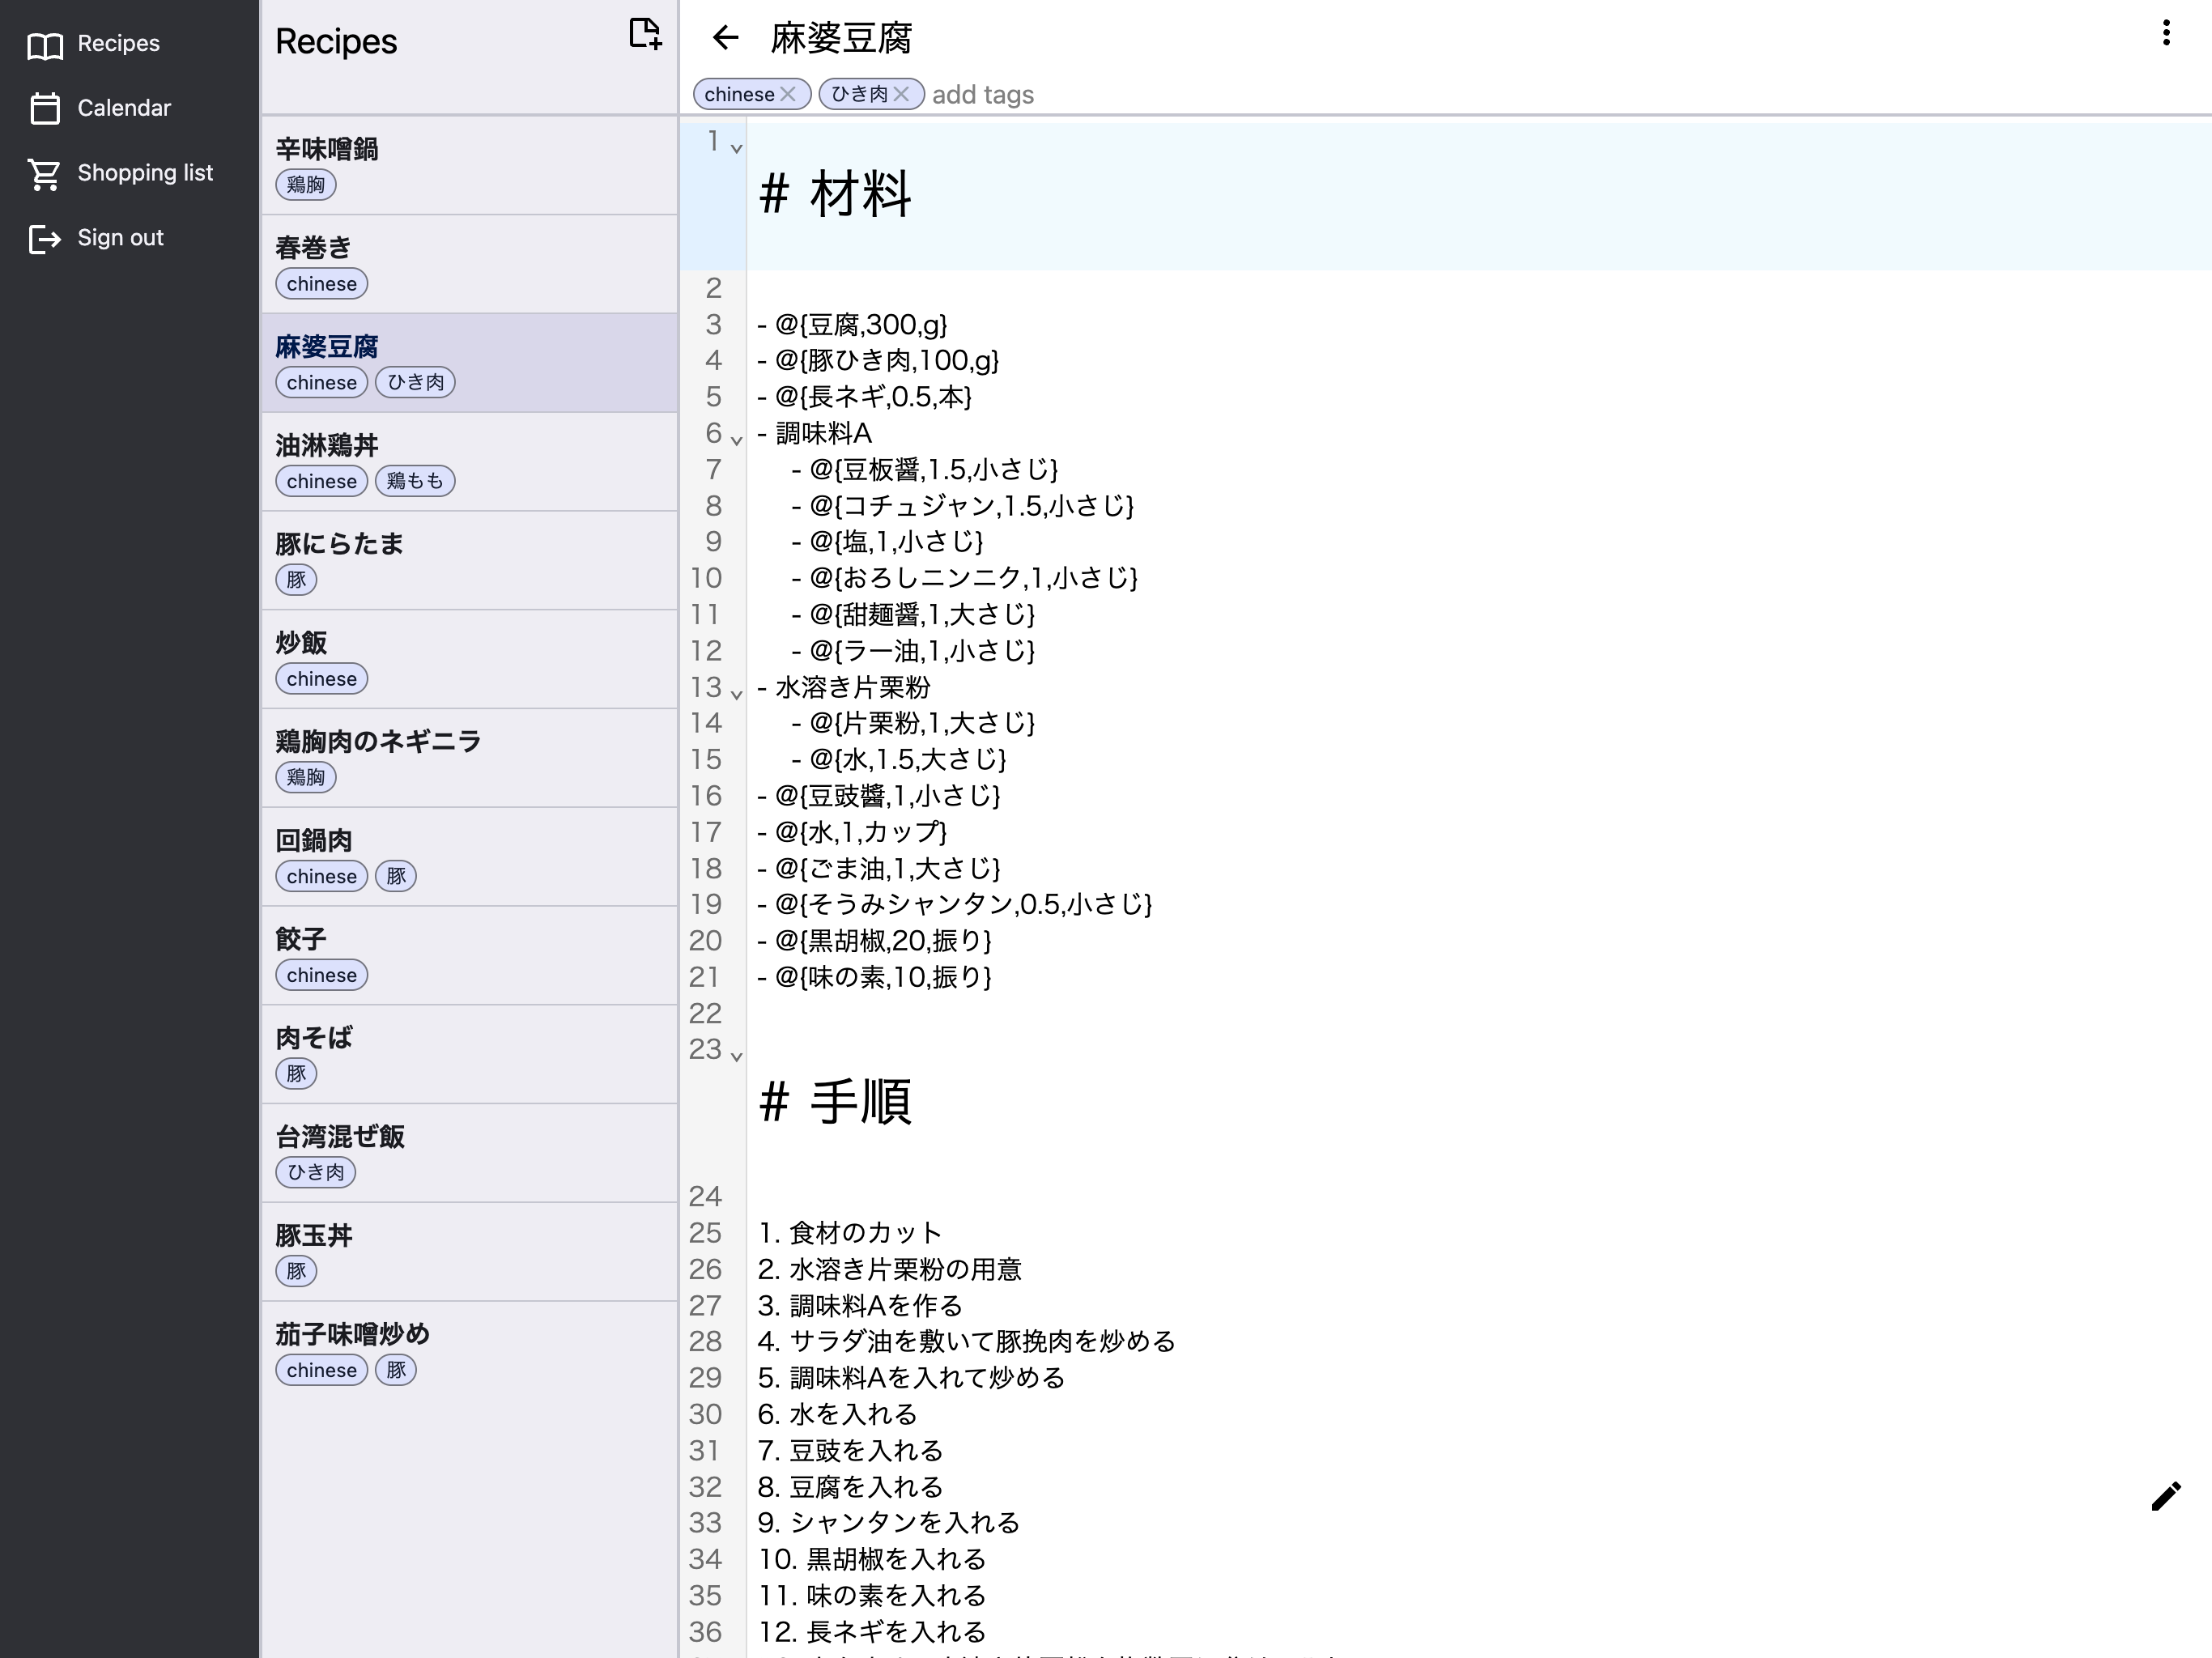Open the 炒飯 recipe
The width and height of the screenshot is (2212, 1658).
469,660
